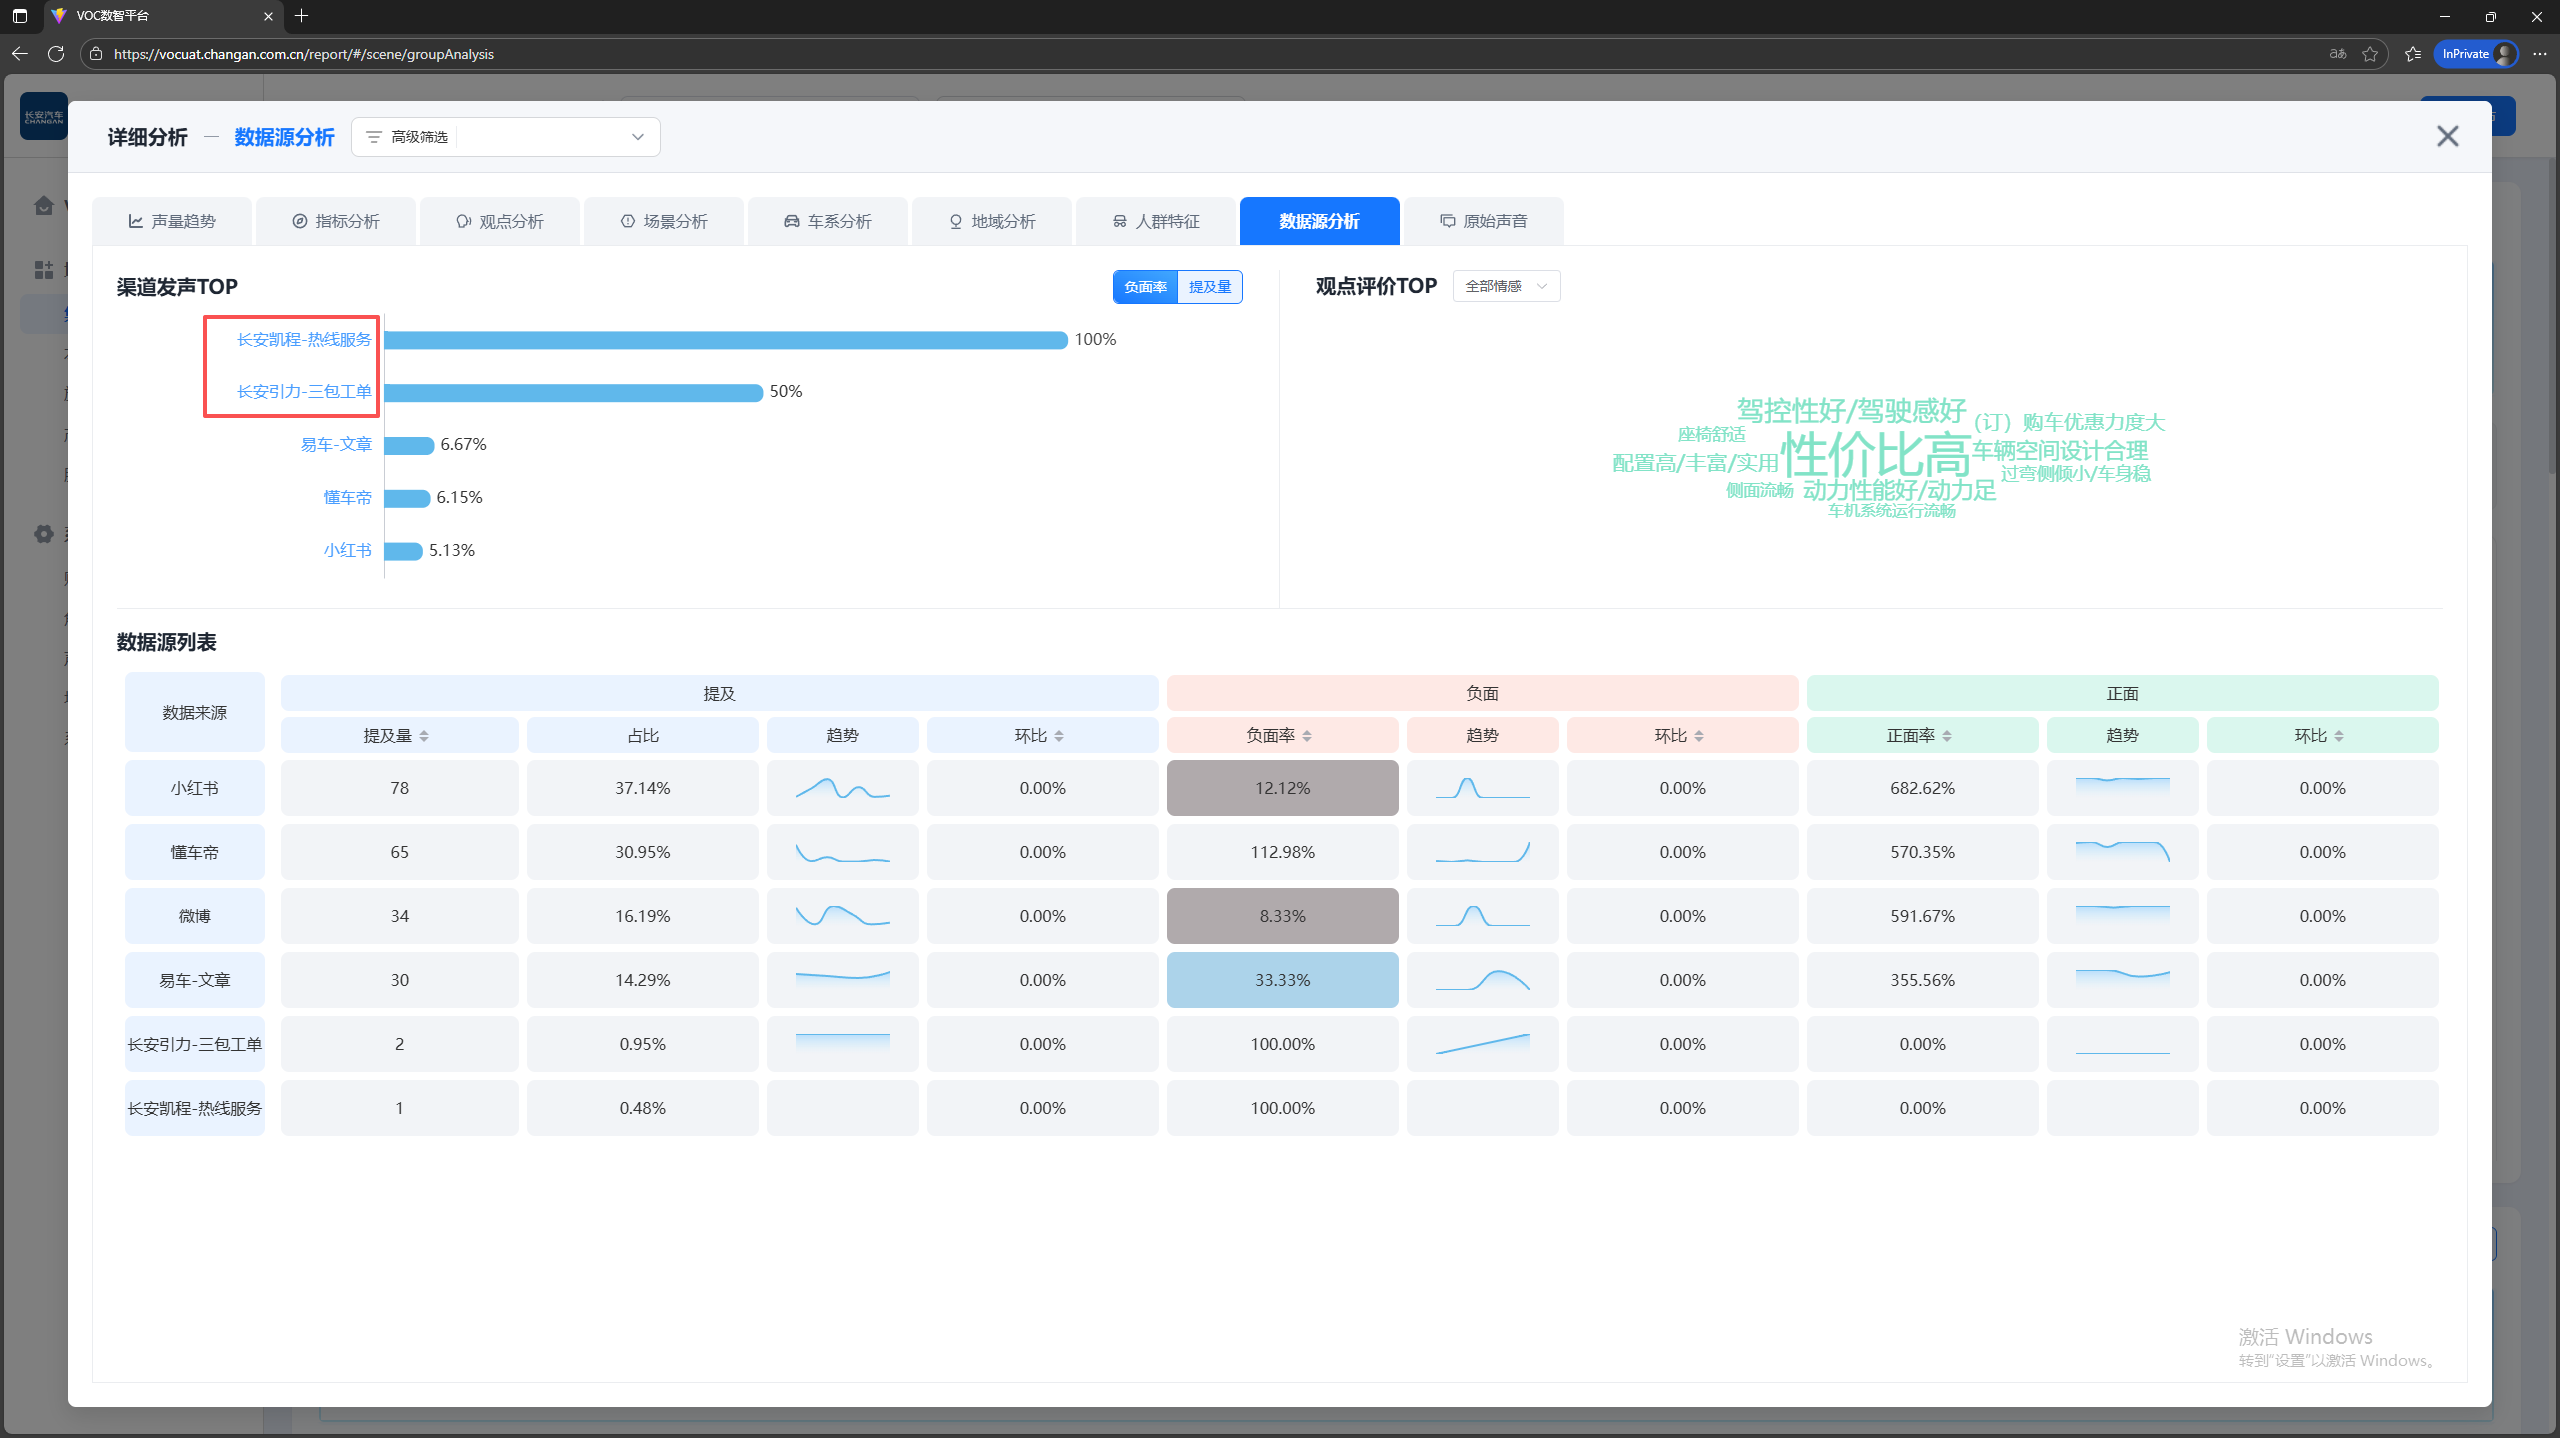
Task: Expand the 高级筛选 dropdown
Action: tap(637, 137)
